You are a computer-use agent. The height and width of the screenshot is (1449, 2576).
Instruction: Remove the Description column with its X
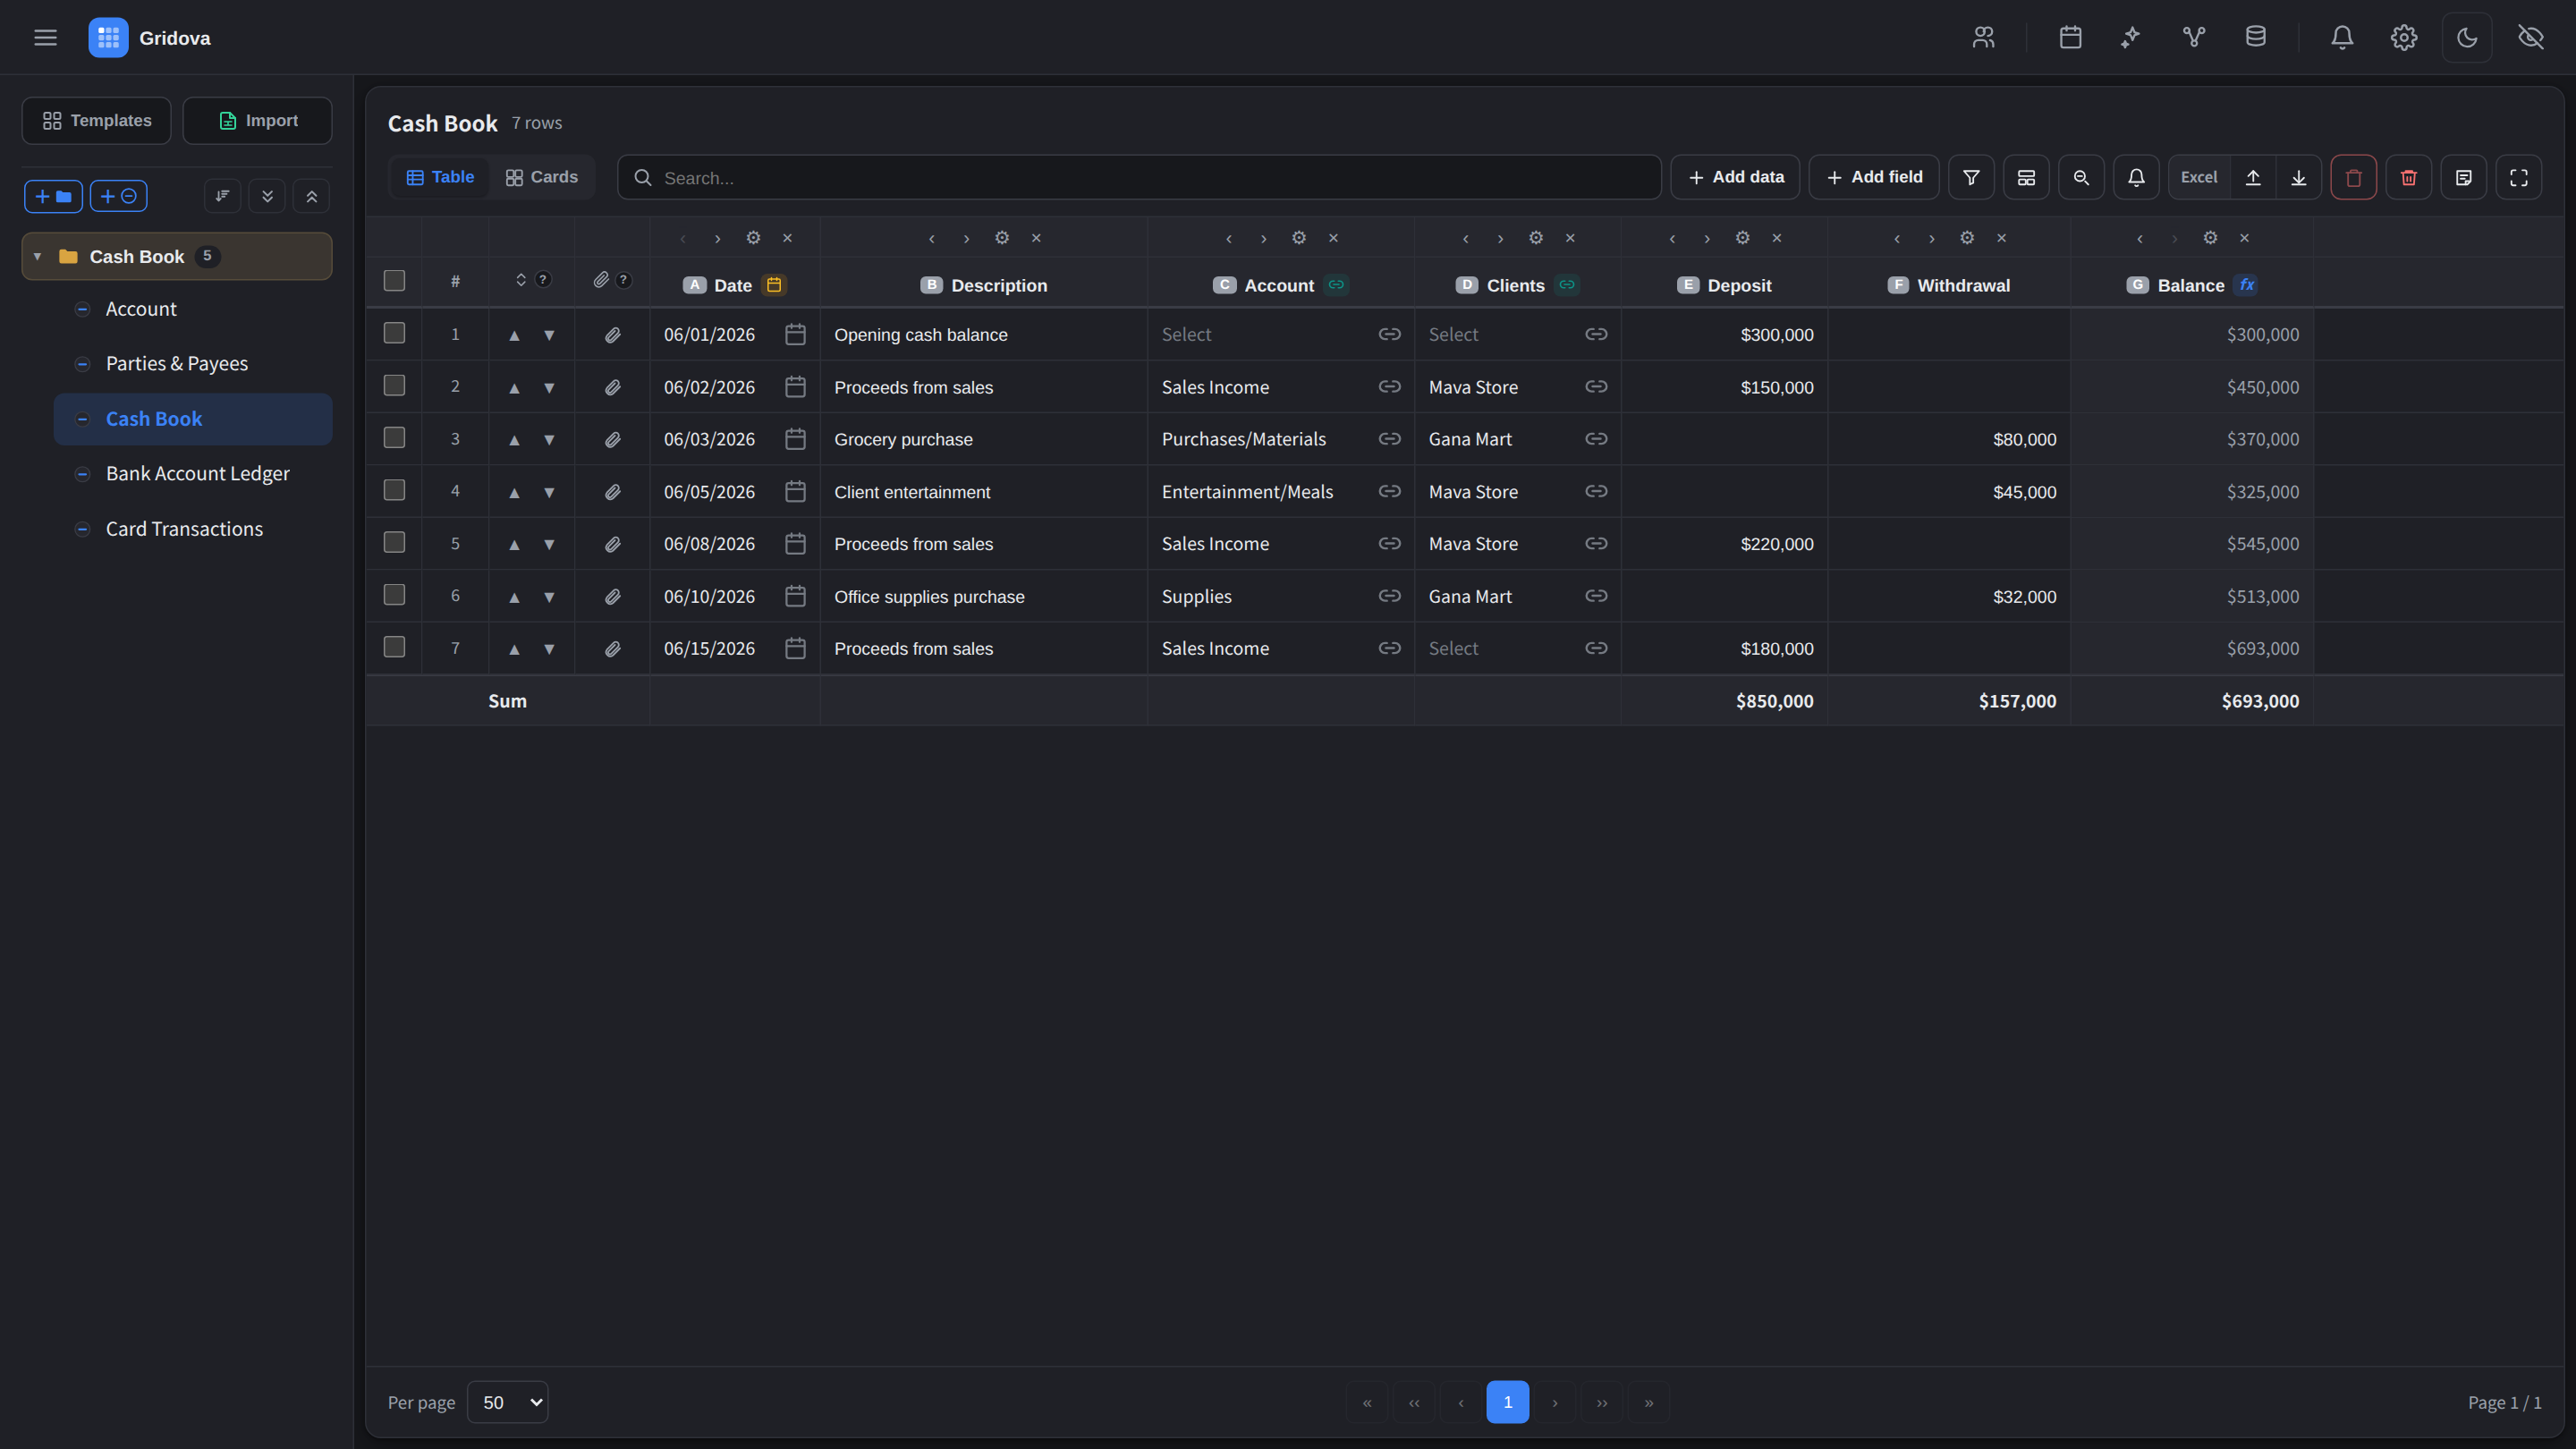coord(1036,238)
